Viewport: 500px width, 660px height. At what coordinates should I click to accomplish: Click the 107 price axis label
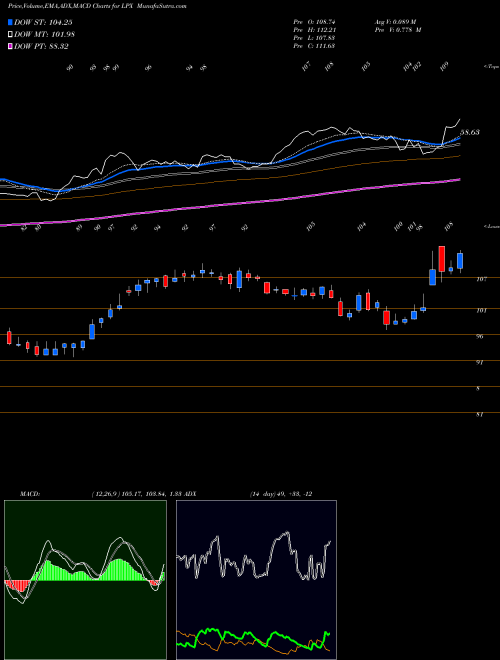click(482, 279)
